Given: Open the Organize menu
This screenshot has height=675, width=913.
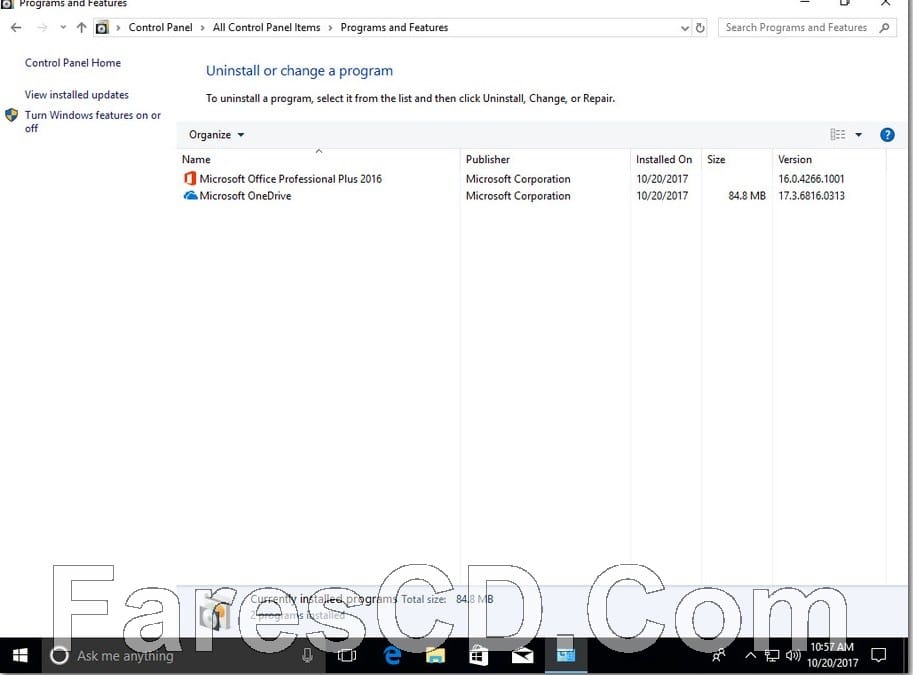Looking at the screenshot, I should pos(216,135).
